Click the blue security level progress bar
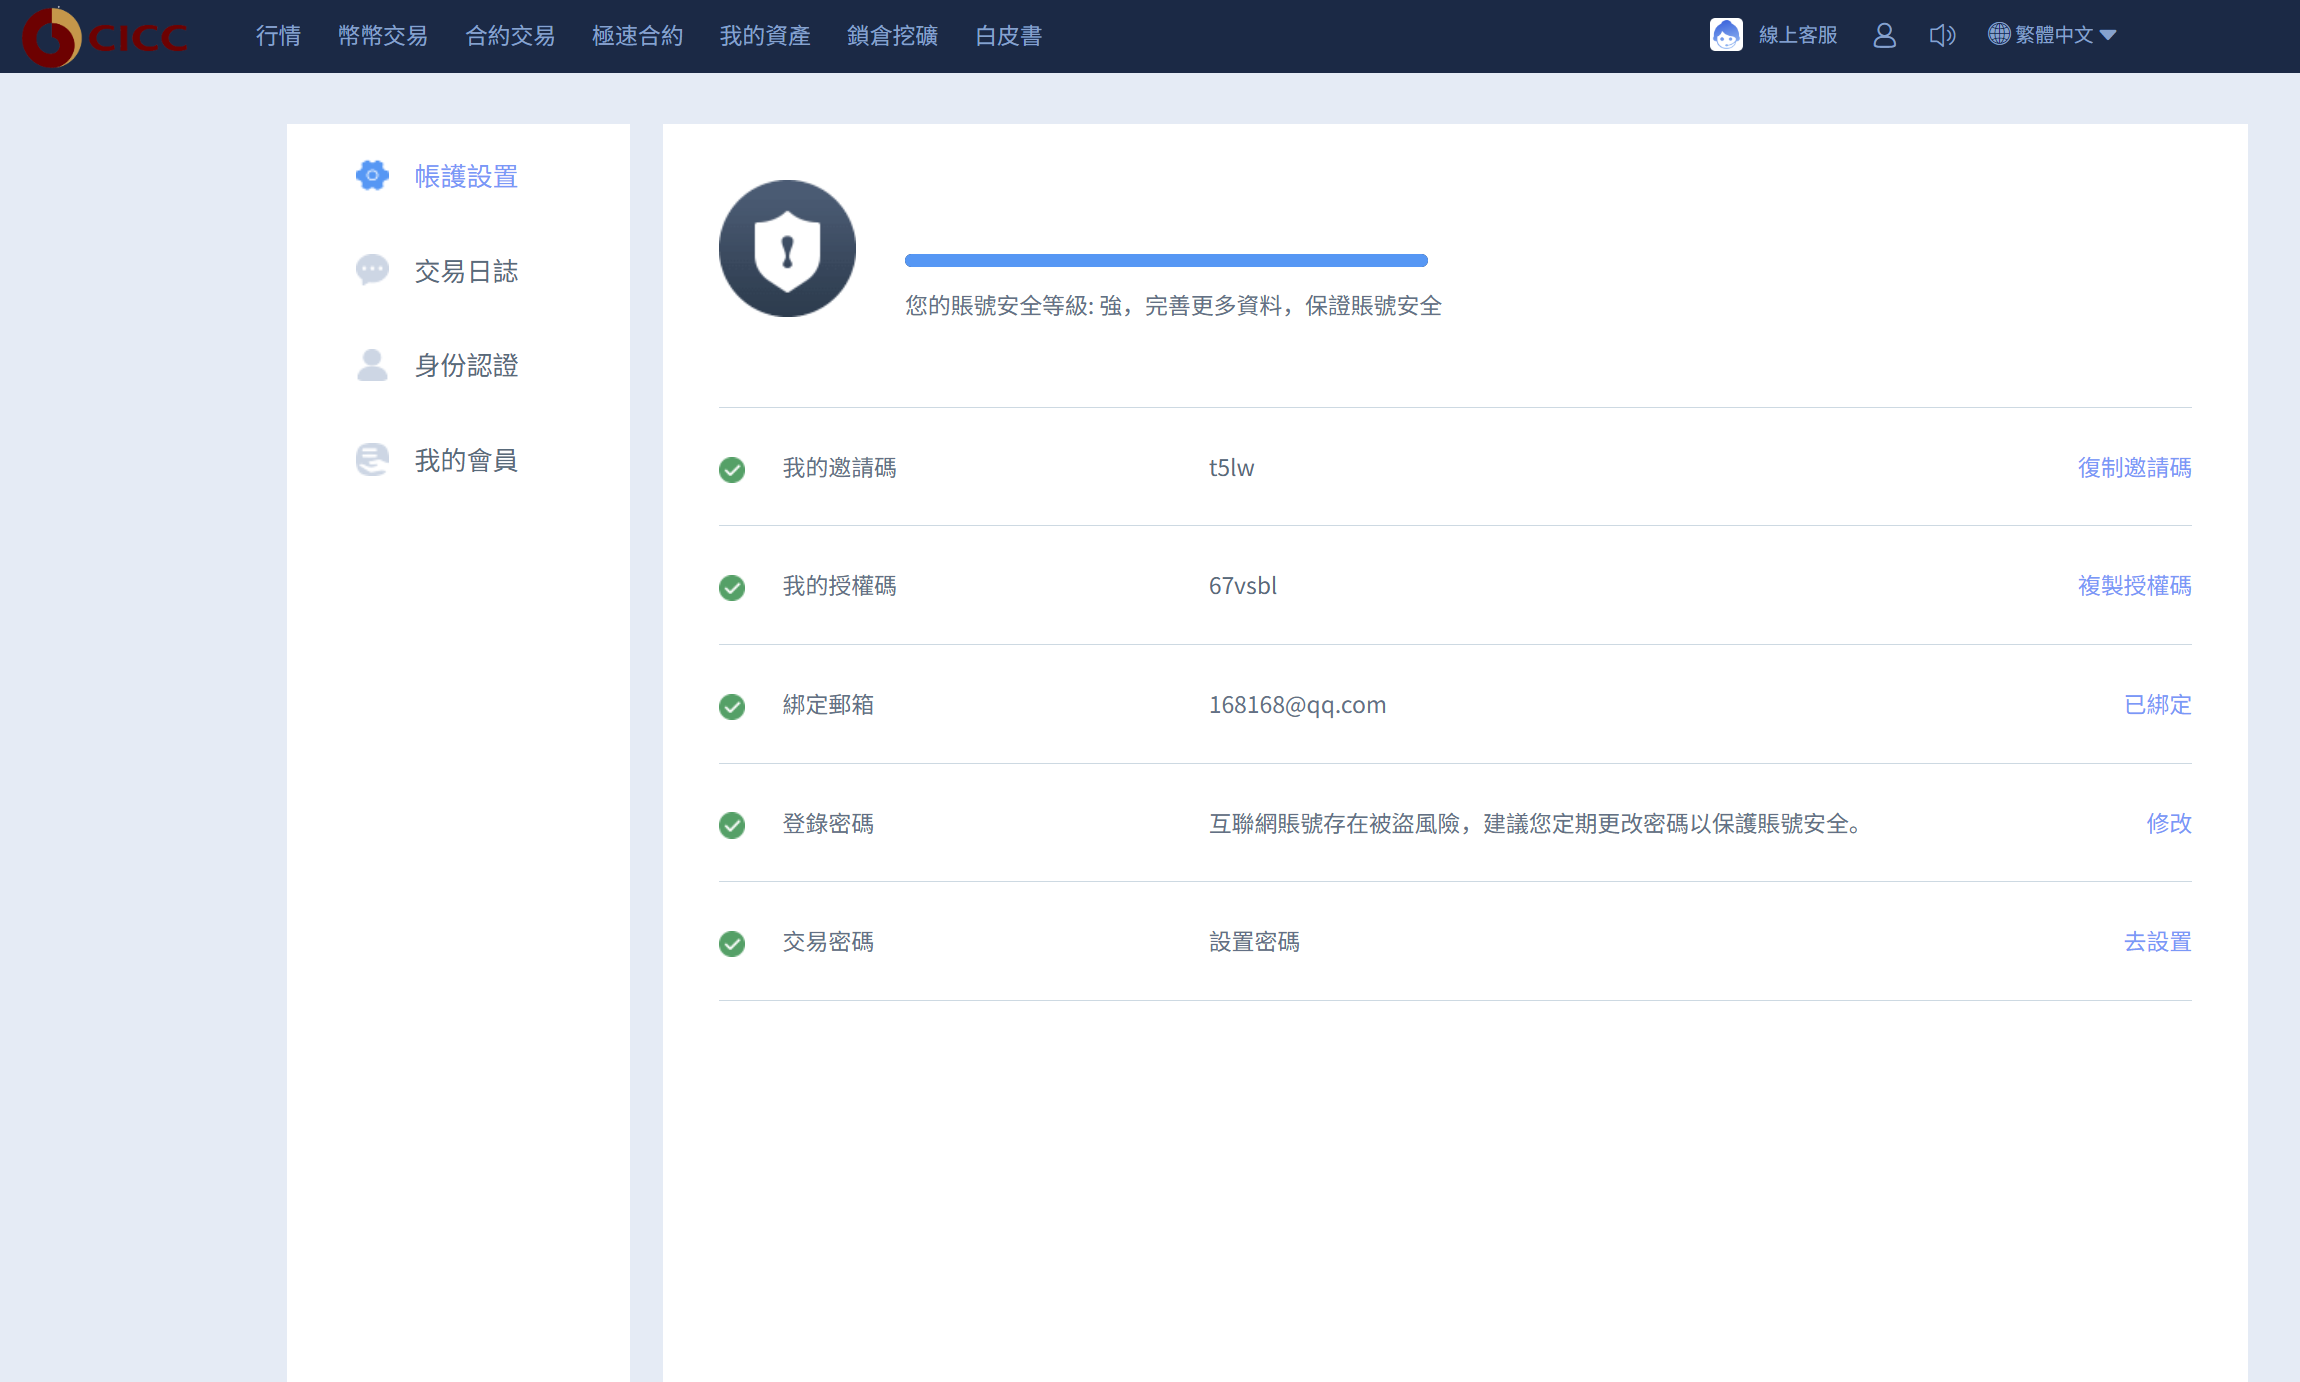This screenshot has width=2300, height=1382. pos(1166,260)
